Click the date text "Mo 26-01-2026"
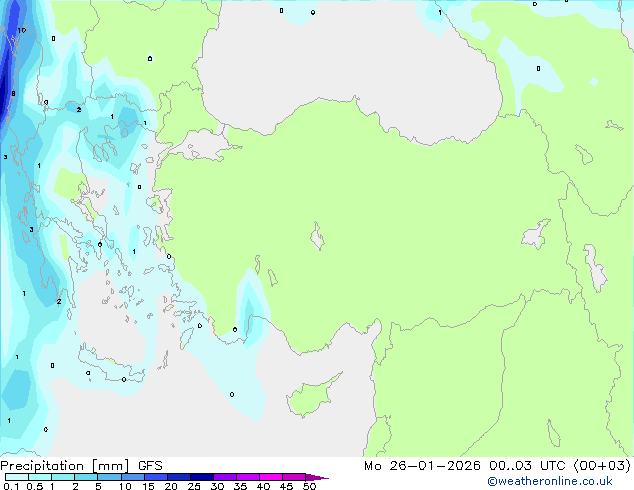Image resolution: width=634 pixels, height=490 pixels. (x=422, y=466)
